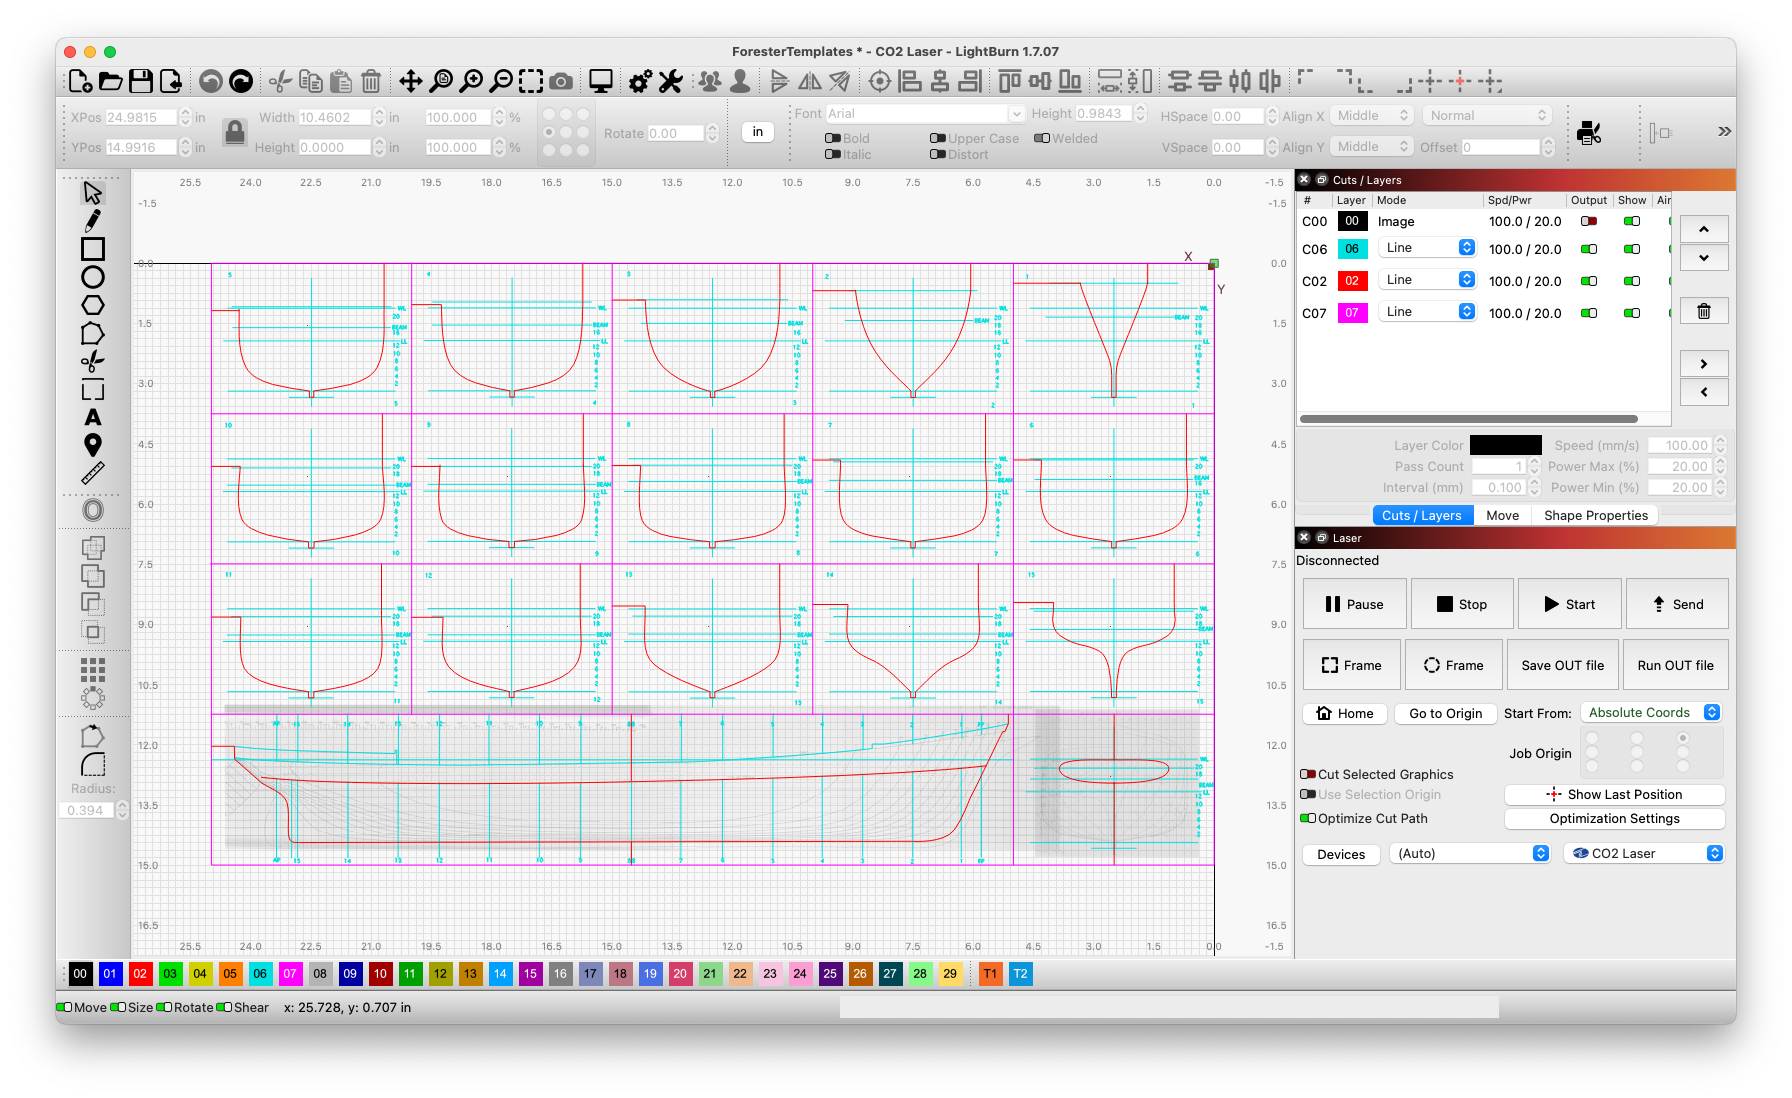The width and height of the screenshot is (1792, 1098).
Task: Expand the Start From Absolute Coords dropdown
Action: click(x=1650, y=713)
